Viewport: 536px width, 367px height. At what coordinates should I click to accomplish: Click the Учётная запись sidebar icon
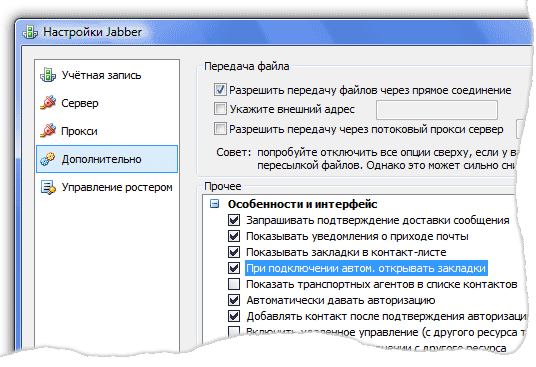(x=48, y=75)
